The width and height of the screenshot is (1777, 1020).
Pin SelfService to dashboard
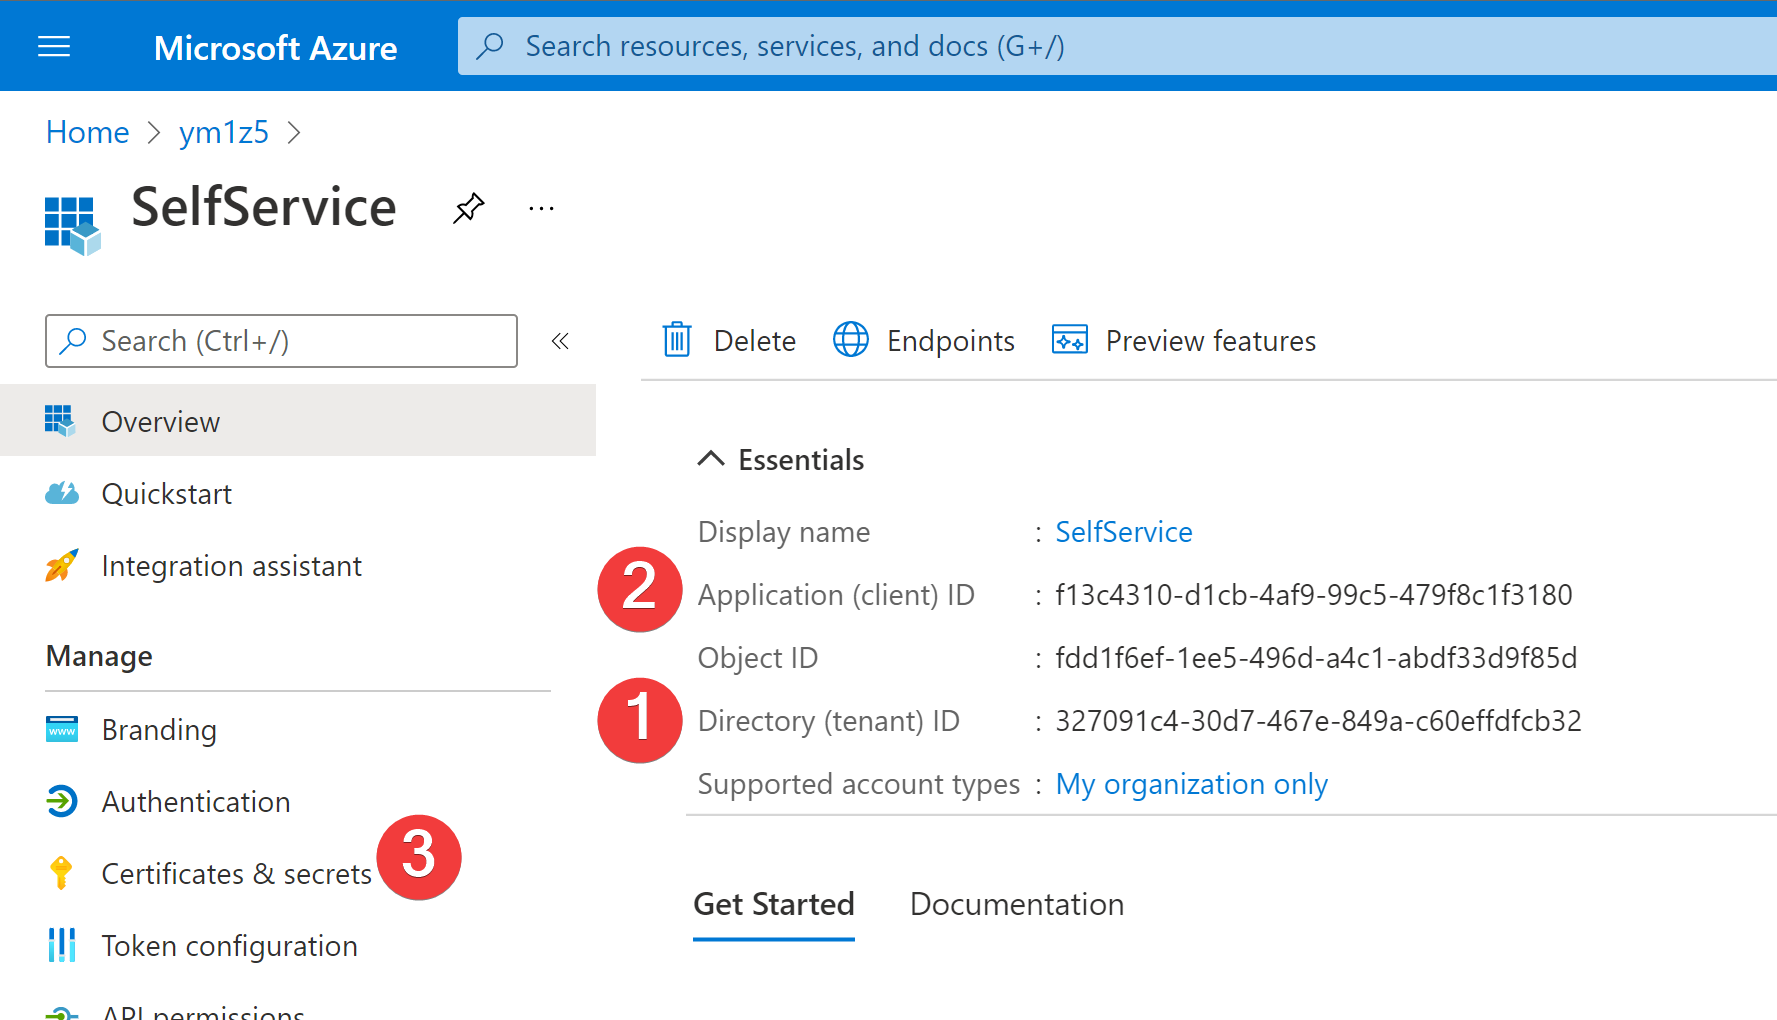tap(468, 208)
